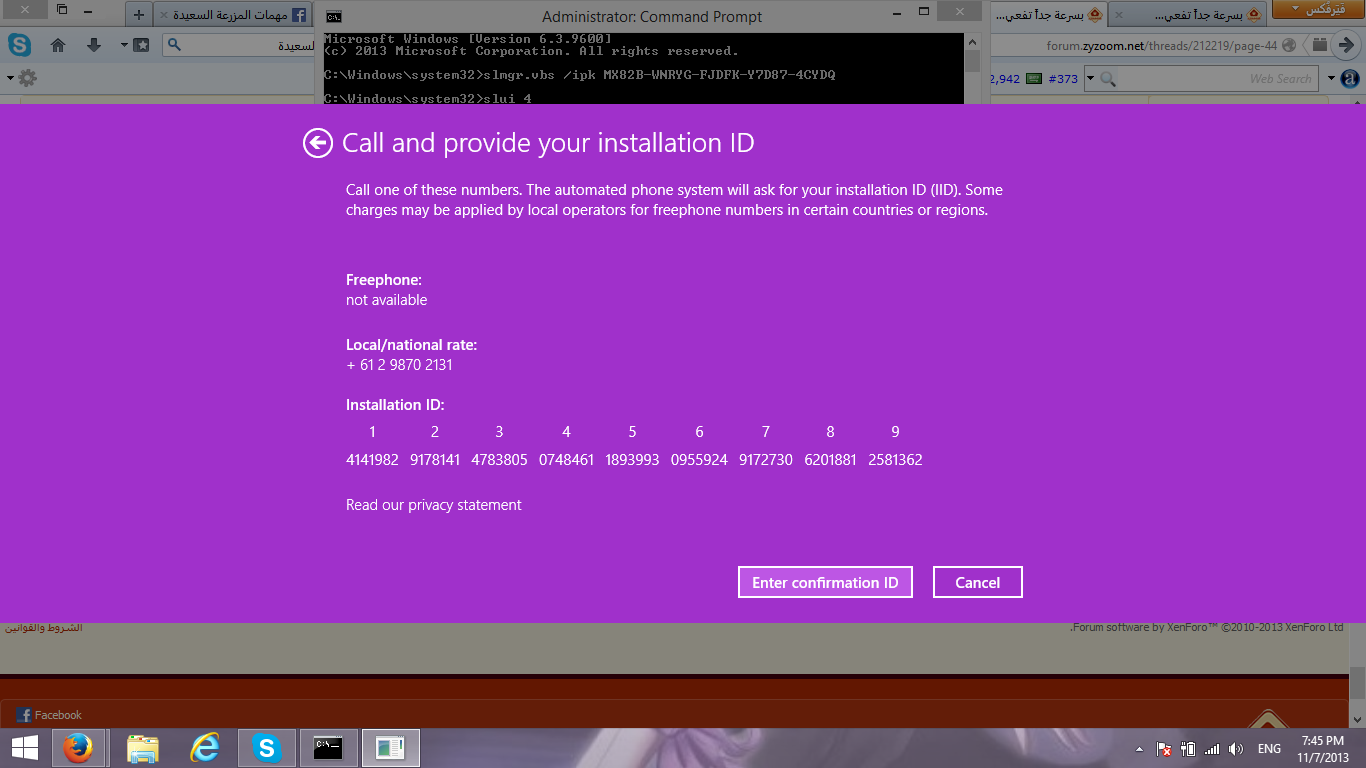Open Skype from the taskbar

coord(267,748)
